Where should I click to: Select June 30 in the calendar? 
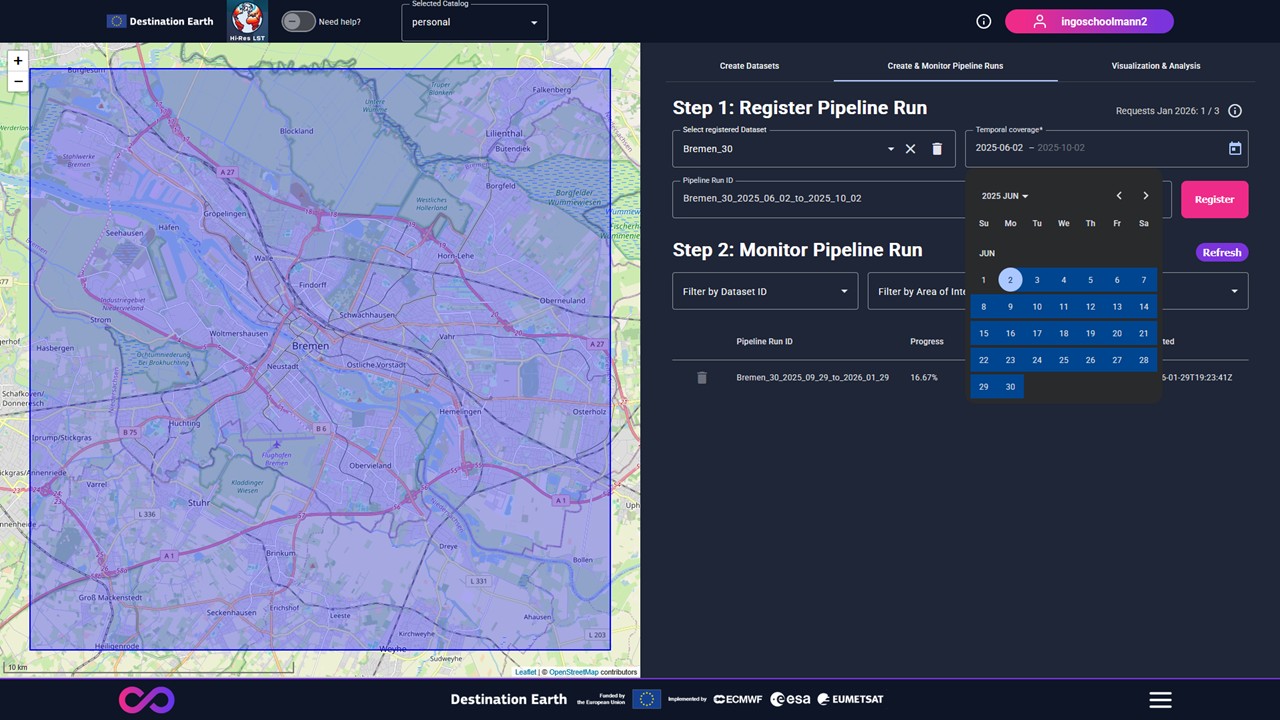pos(1010,387)
